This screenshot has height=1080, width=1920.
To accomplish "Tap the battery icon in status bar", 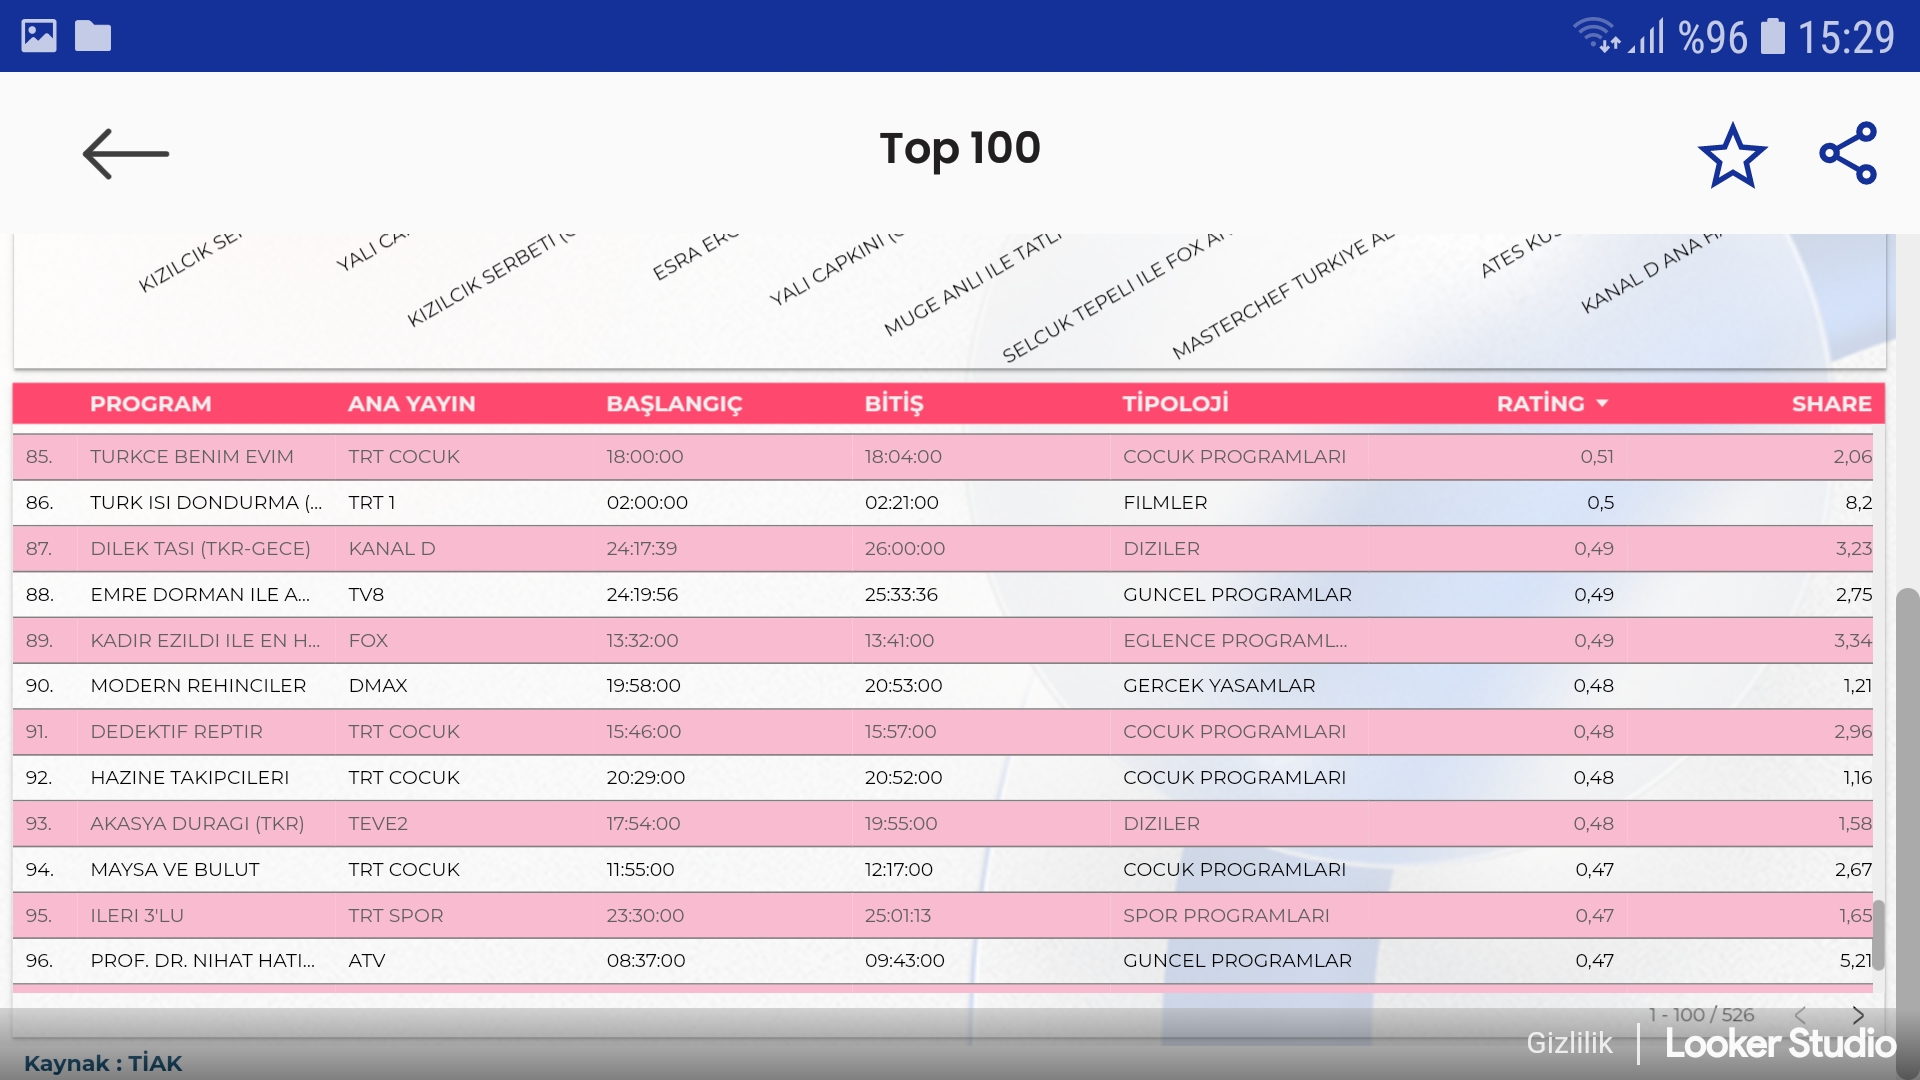I will pyautogui.click(x=1772, y=37).
